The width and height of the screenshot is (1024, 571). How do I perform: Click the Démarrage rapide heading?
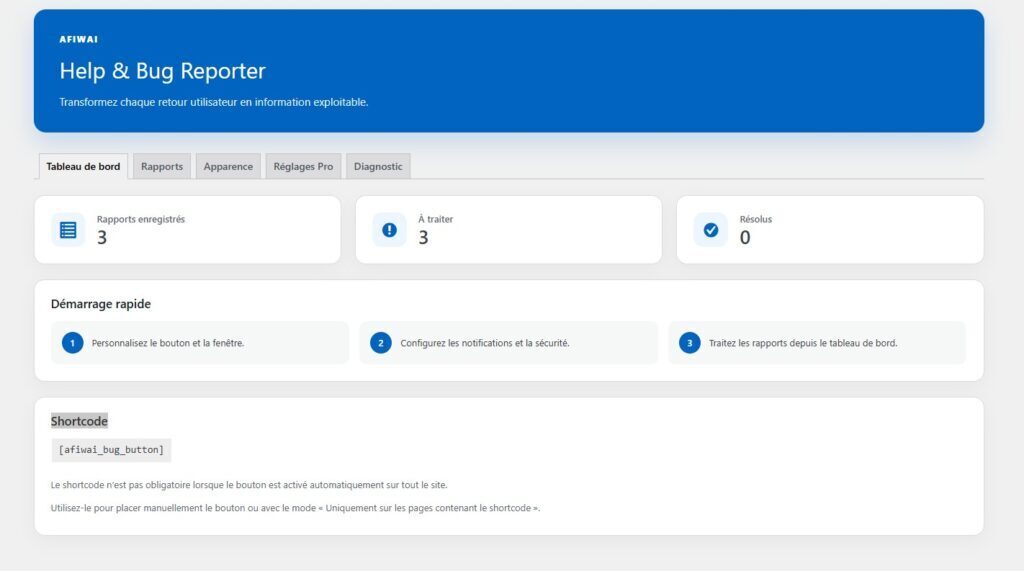pos(101,304)
